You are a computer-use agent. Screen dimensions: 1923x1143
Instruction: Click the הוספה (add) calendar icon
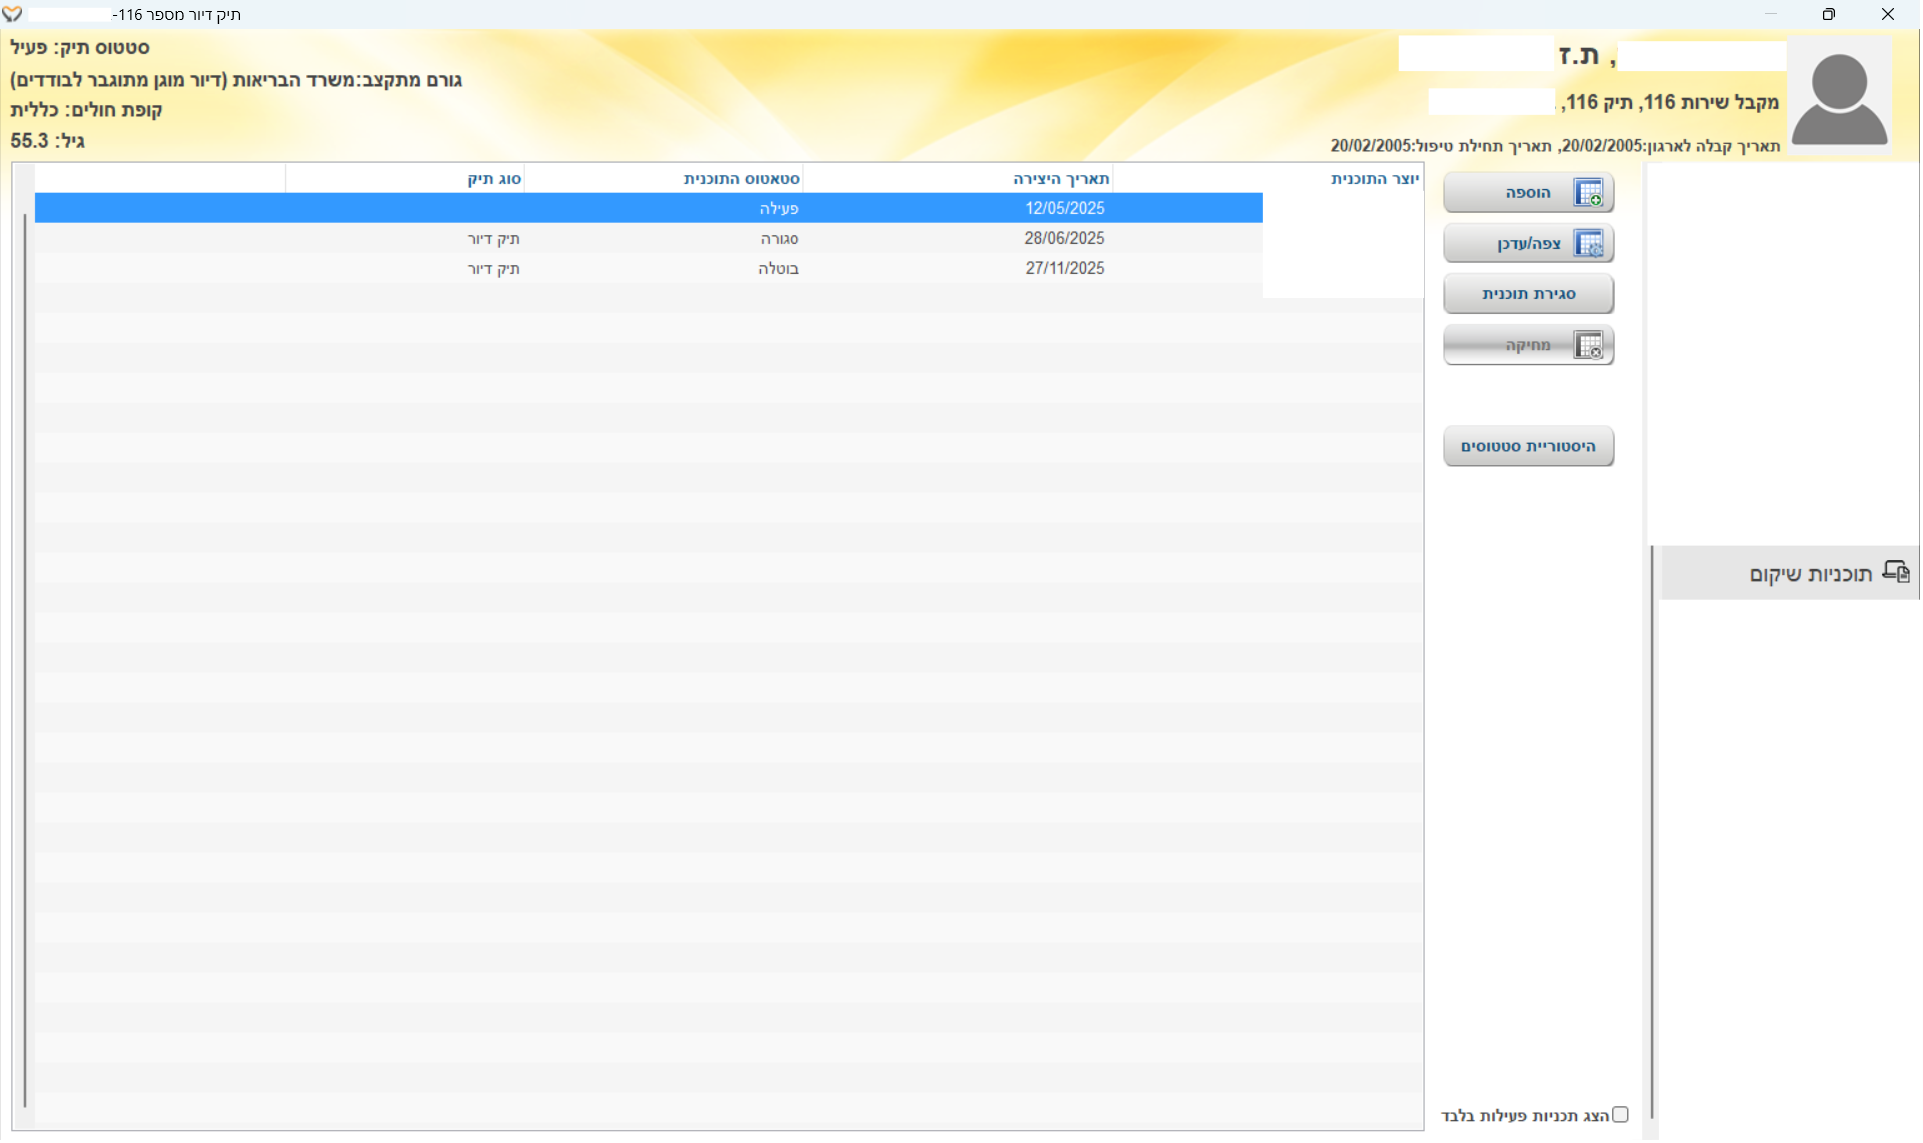(x=1588, y=193)
